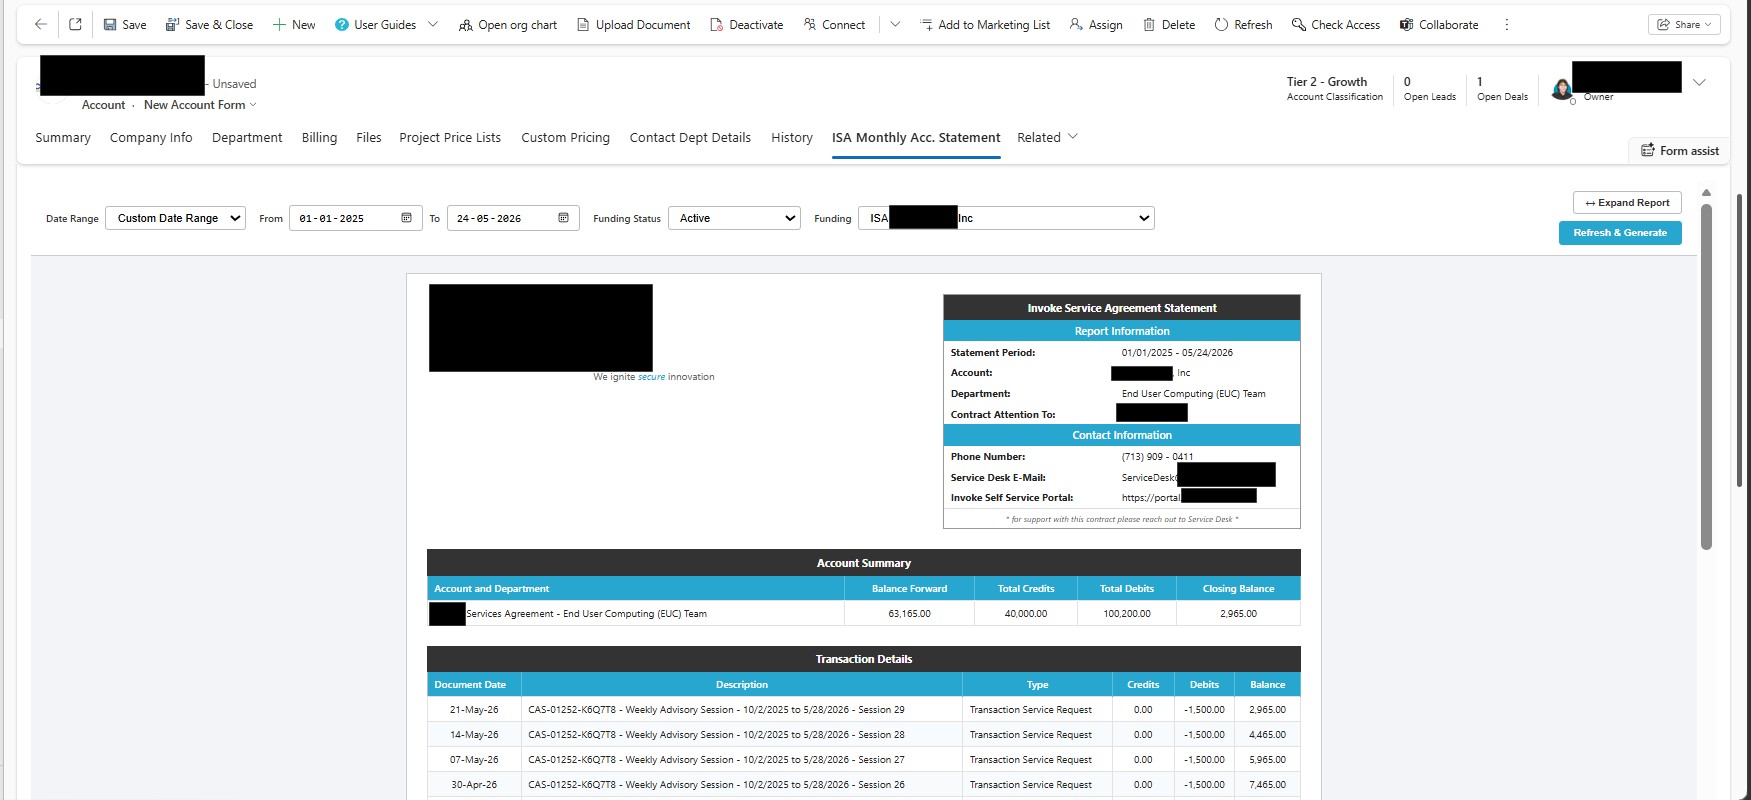Click Upload Document
1751x800 pixels.
pos(633,24)
